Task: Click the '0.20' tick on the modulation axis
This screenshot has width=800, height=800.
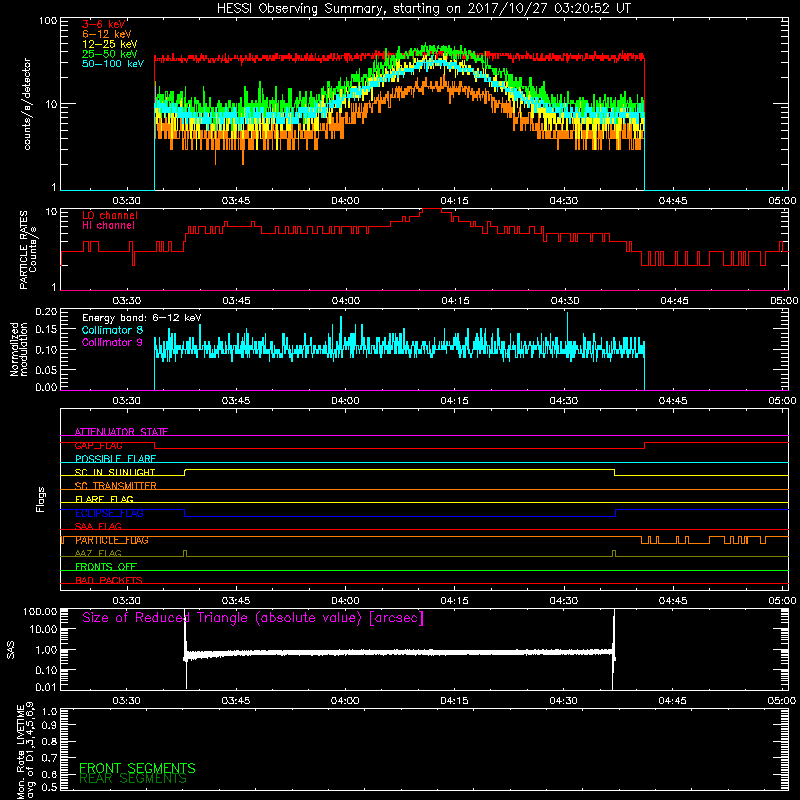Action: (46, 311)
